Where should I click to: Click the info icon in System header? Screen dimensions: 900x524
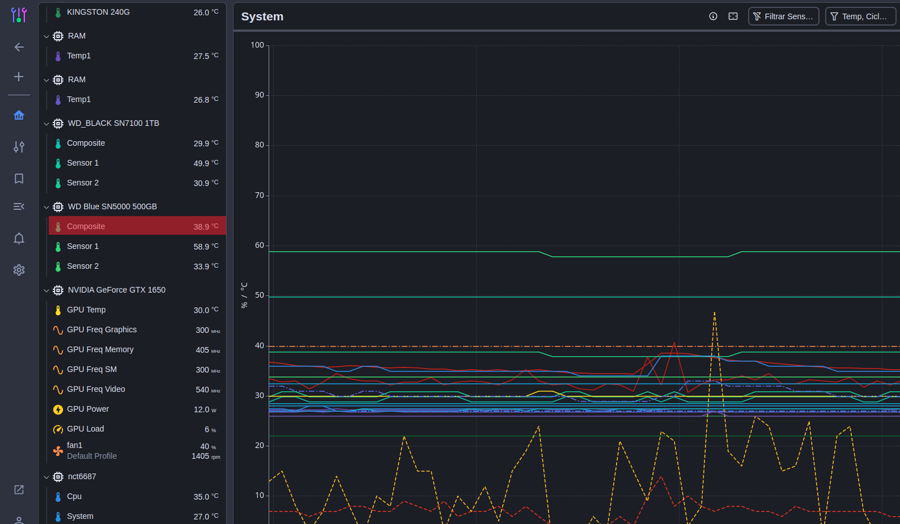[x=713, y=17]
